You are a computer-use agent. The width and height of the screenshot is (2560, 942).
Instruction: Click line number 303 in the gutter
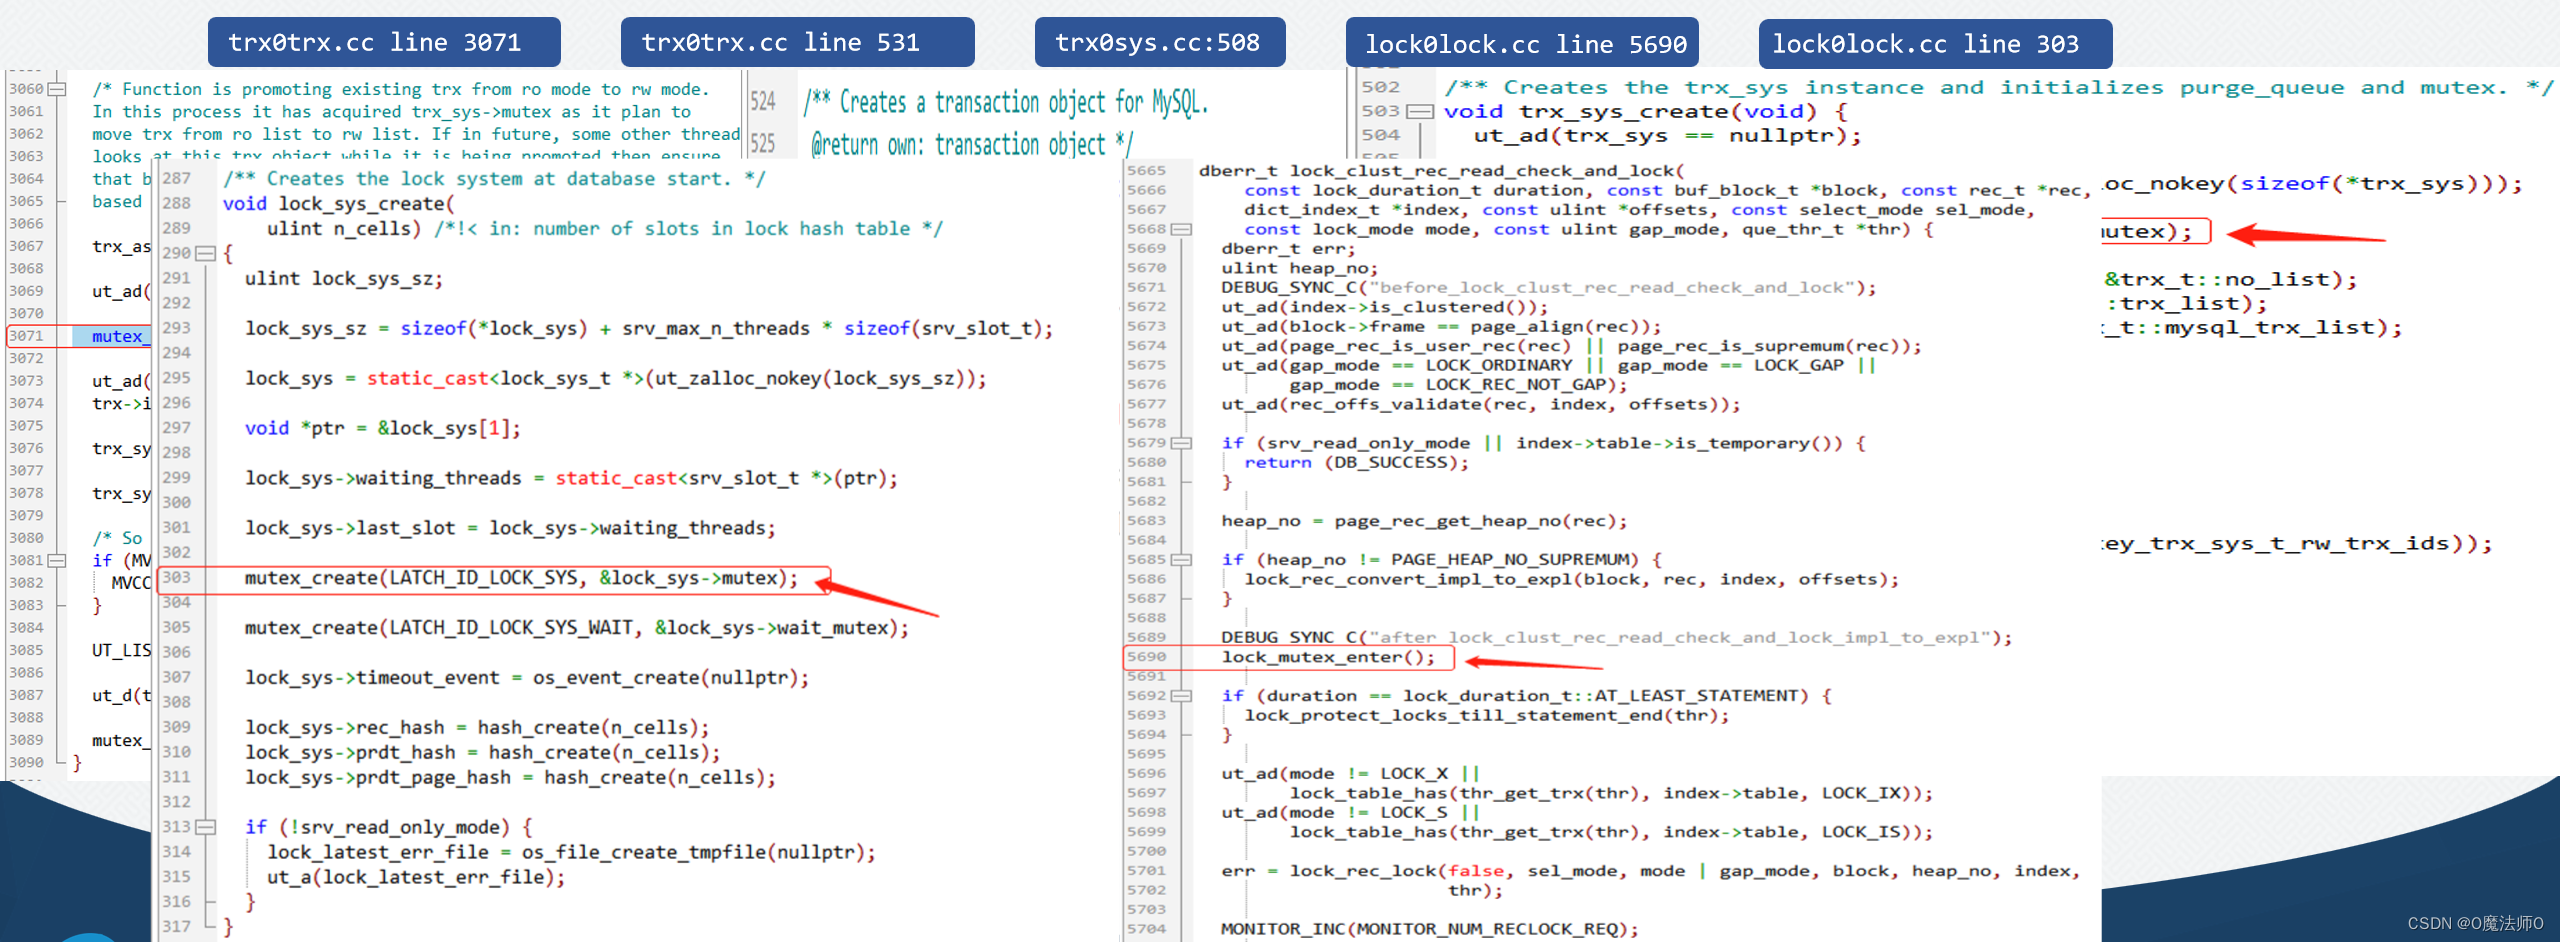[176, 577]
